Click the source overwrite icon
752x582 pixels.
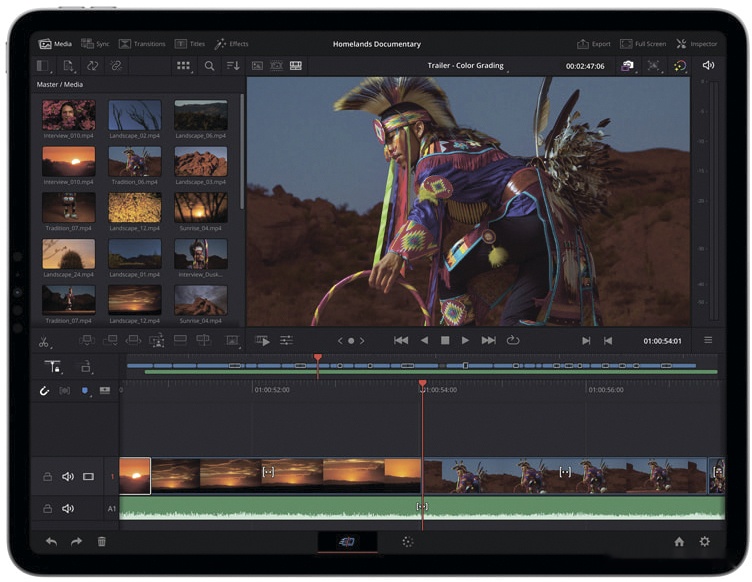(203, 340)
